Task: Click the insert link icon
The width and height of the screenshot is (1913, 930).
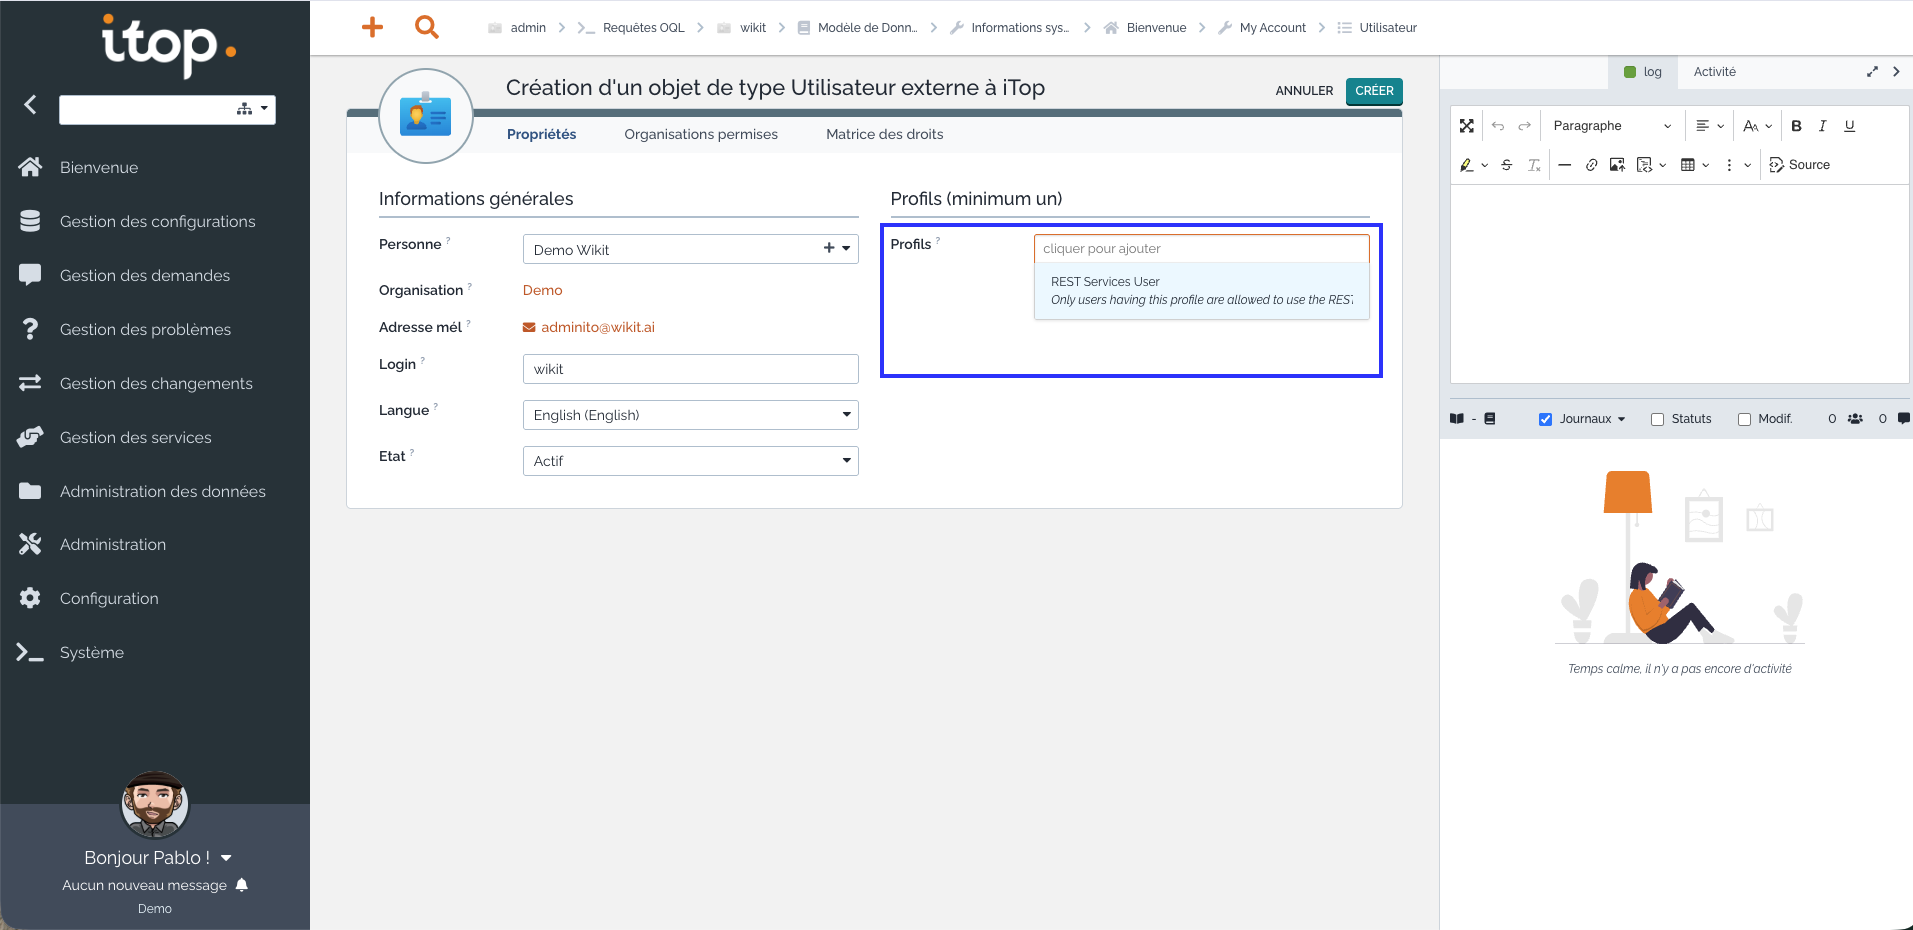Action: coord(1591,165)
